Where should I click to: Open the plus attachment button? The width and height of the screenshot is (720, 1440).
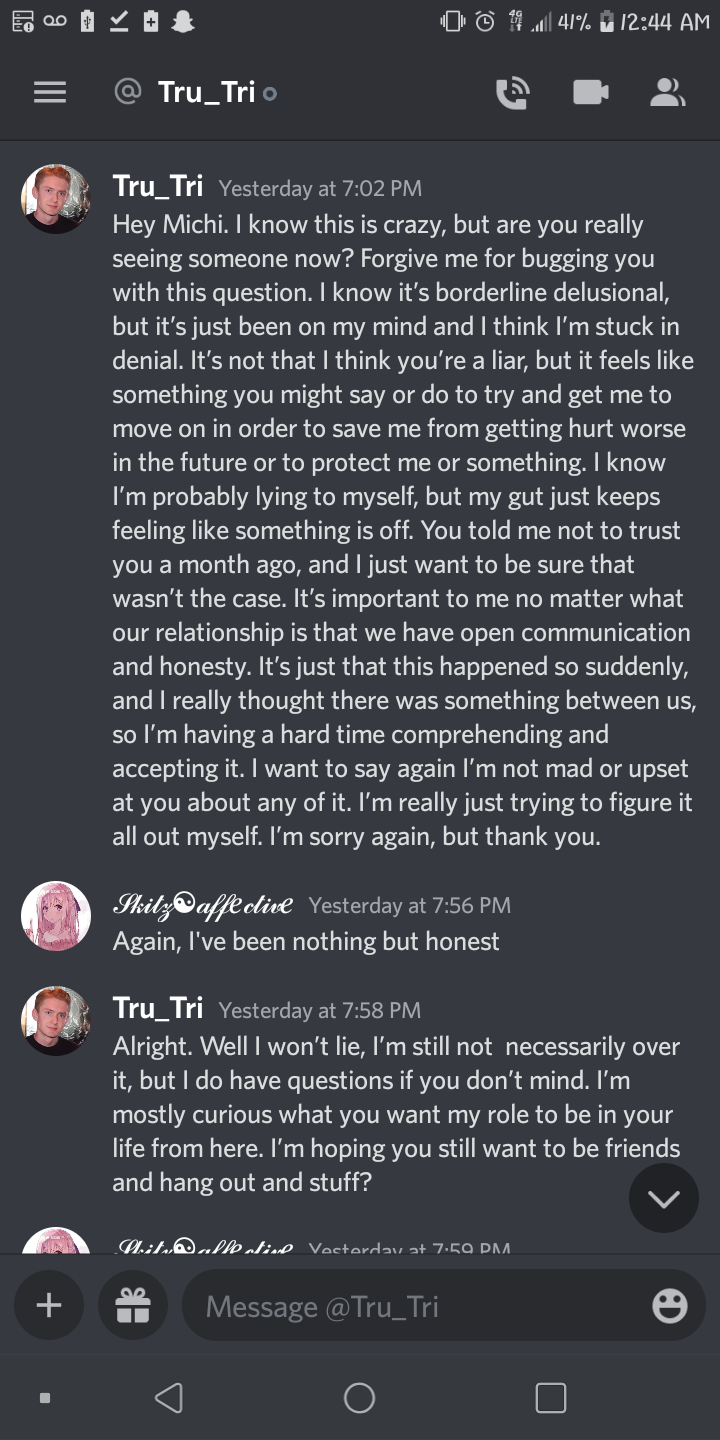point(49,1305)
